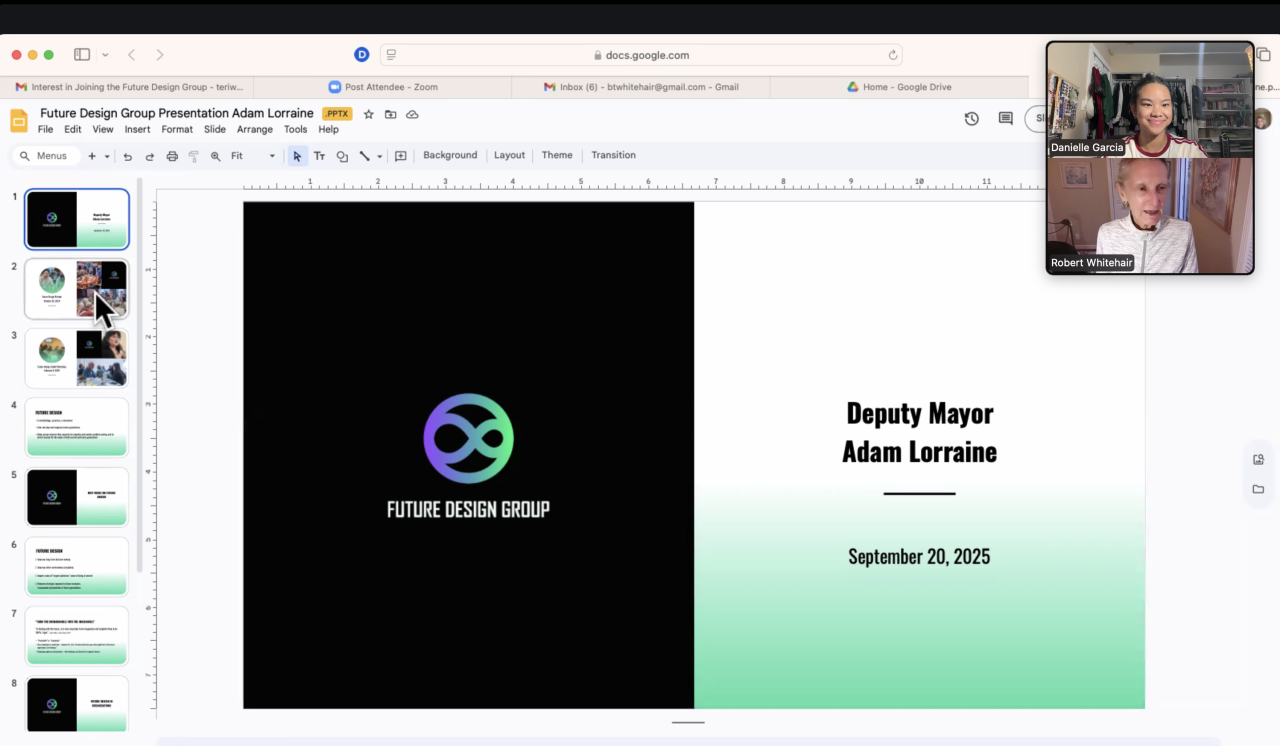Select the shape tool
1280x746 pixels.
(342, 156)
